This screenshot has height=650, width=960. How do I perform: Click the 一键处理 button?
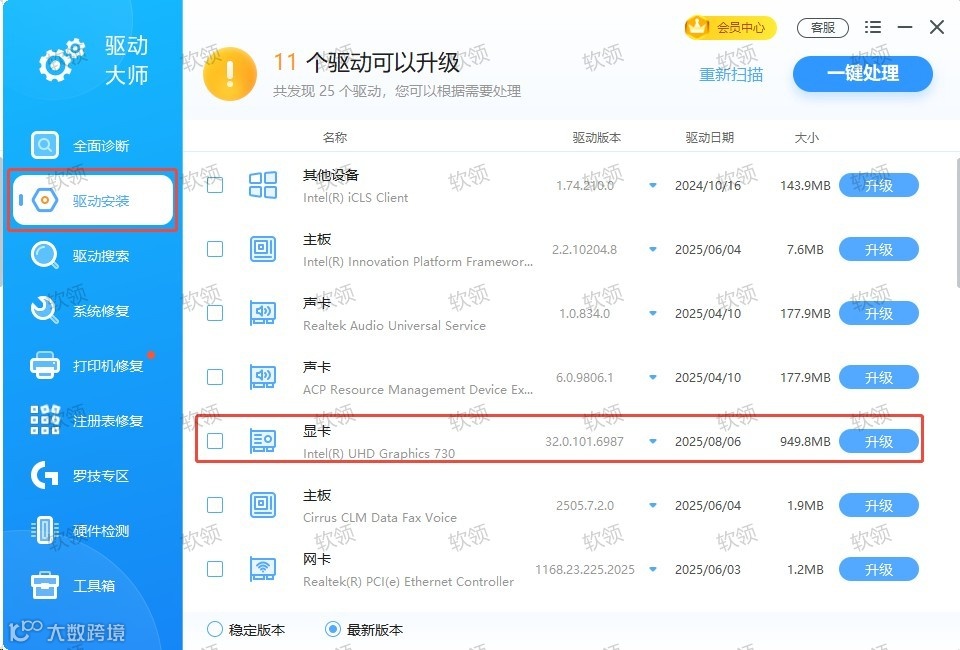tap(863, 73)
